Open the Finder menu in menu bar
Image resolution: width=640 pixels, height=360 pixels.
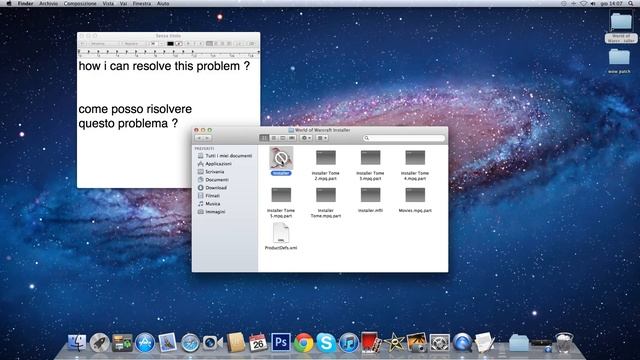coord(25,3)
